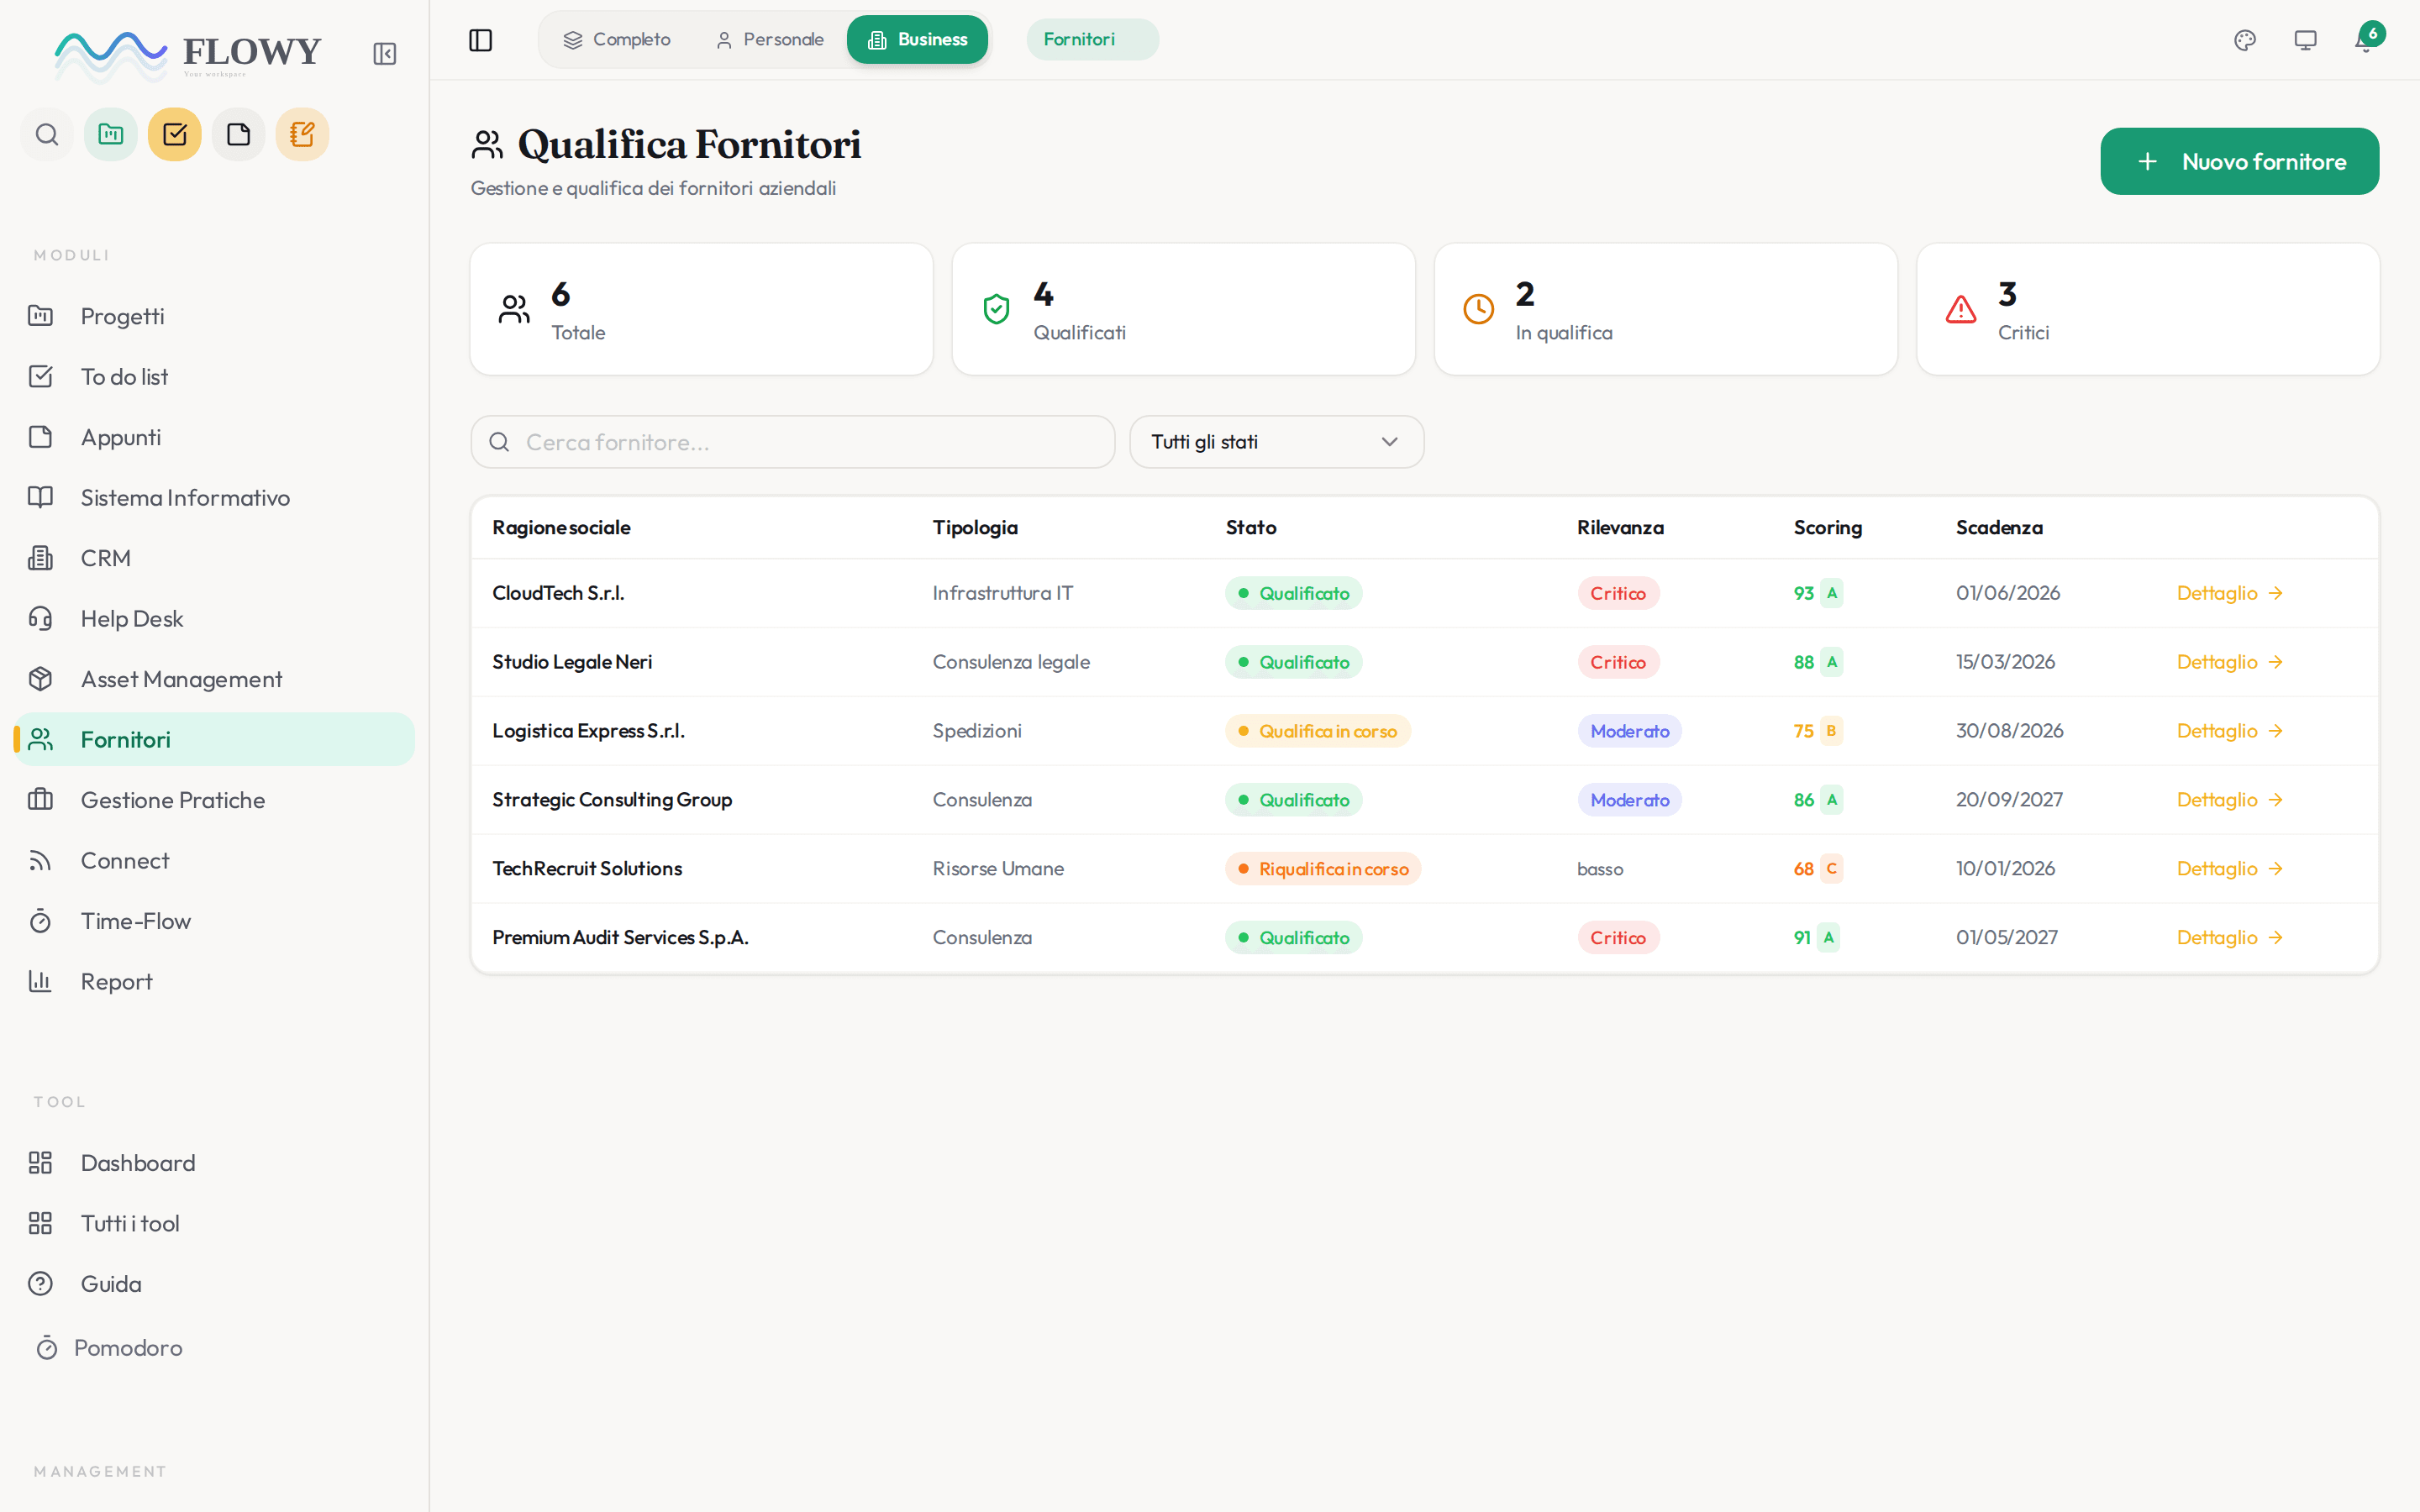Click the Fornitori breadcrumb chip
The height and width of the screenshot is (1512, 2420).
point(1092,40)
